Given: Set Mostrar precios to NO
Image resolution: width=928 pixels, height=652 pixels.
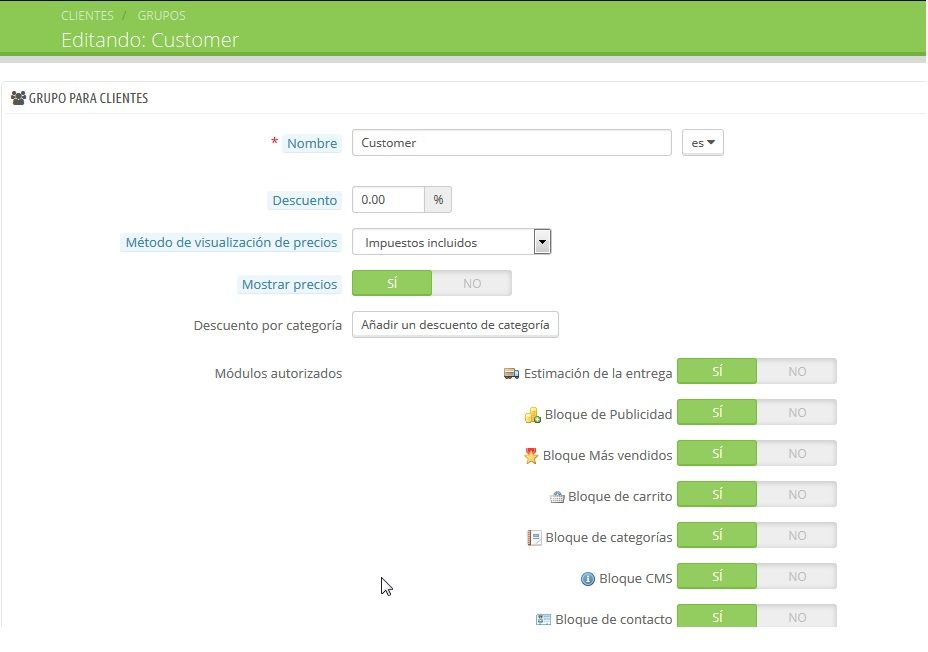Looking at the screenshot, I should tap(472, 283).
